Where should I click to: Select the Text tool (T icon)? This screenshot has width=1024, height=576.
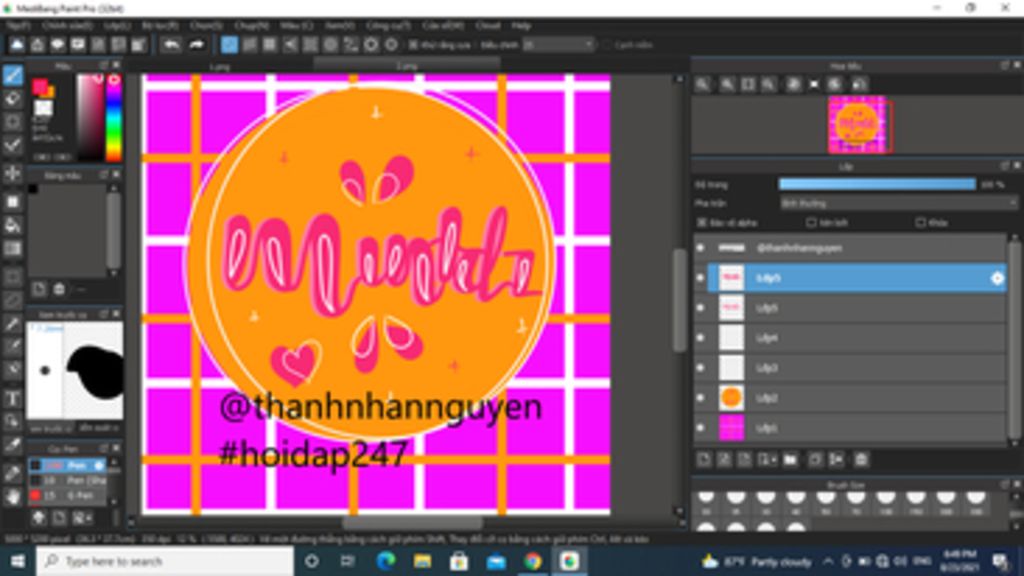[12, 398]
